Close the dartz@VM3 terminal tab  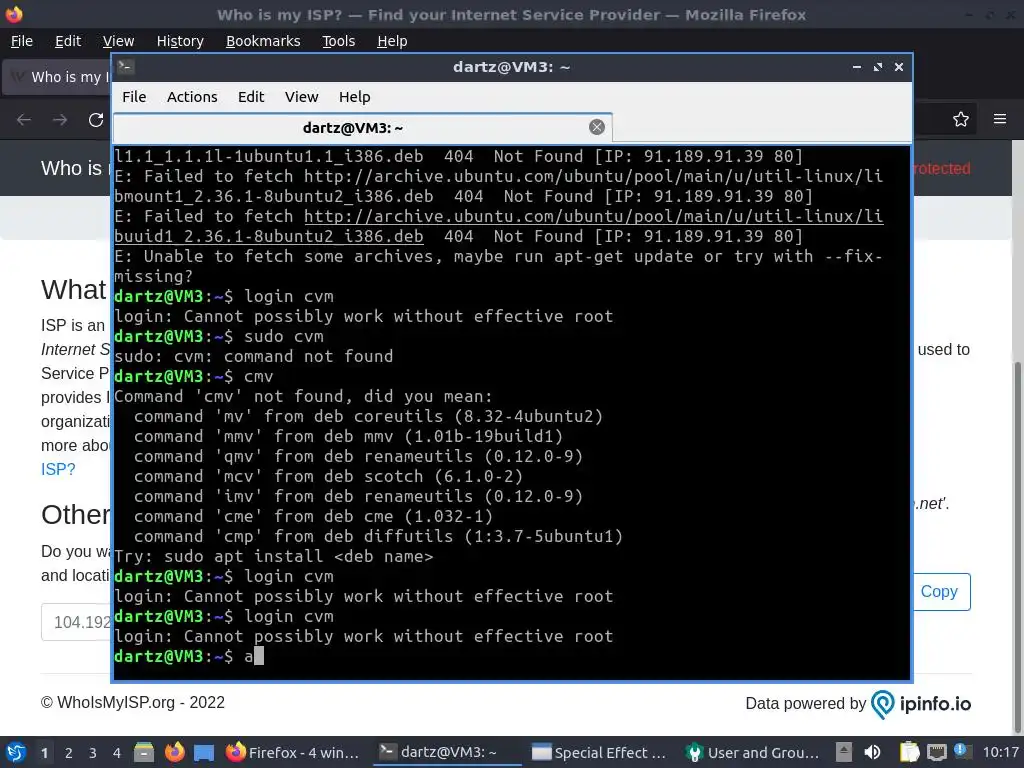pyautogui.click(x=596, y=127)
